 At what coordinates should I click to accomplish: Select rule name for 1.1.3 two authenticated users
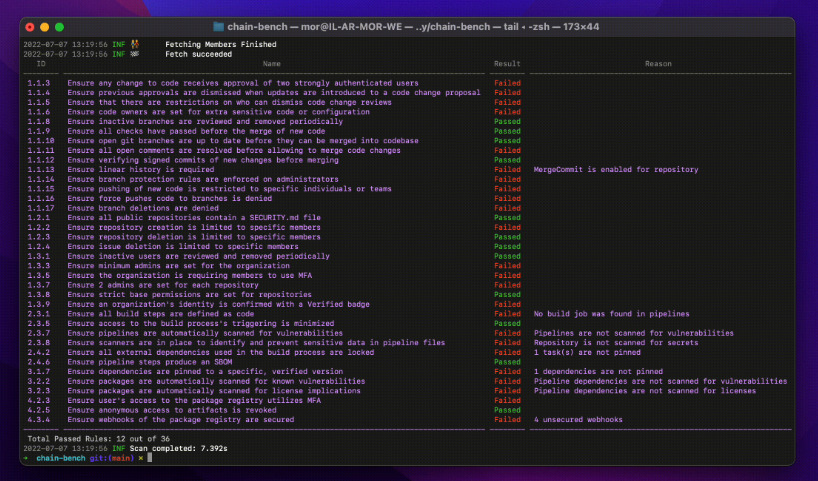point(243,83)
